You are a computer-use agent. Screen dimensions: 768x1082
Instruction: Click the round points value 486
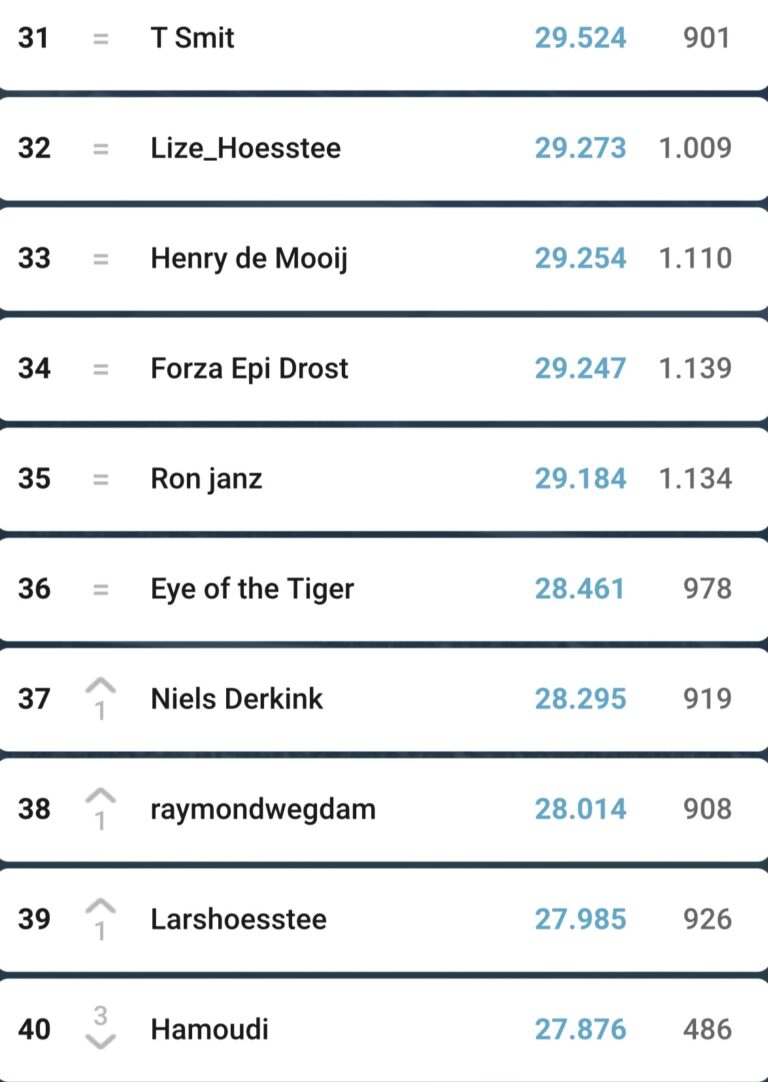tap(707, 1029)
